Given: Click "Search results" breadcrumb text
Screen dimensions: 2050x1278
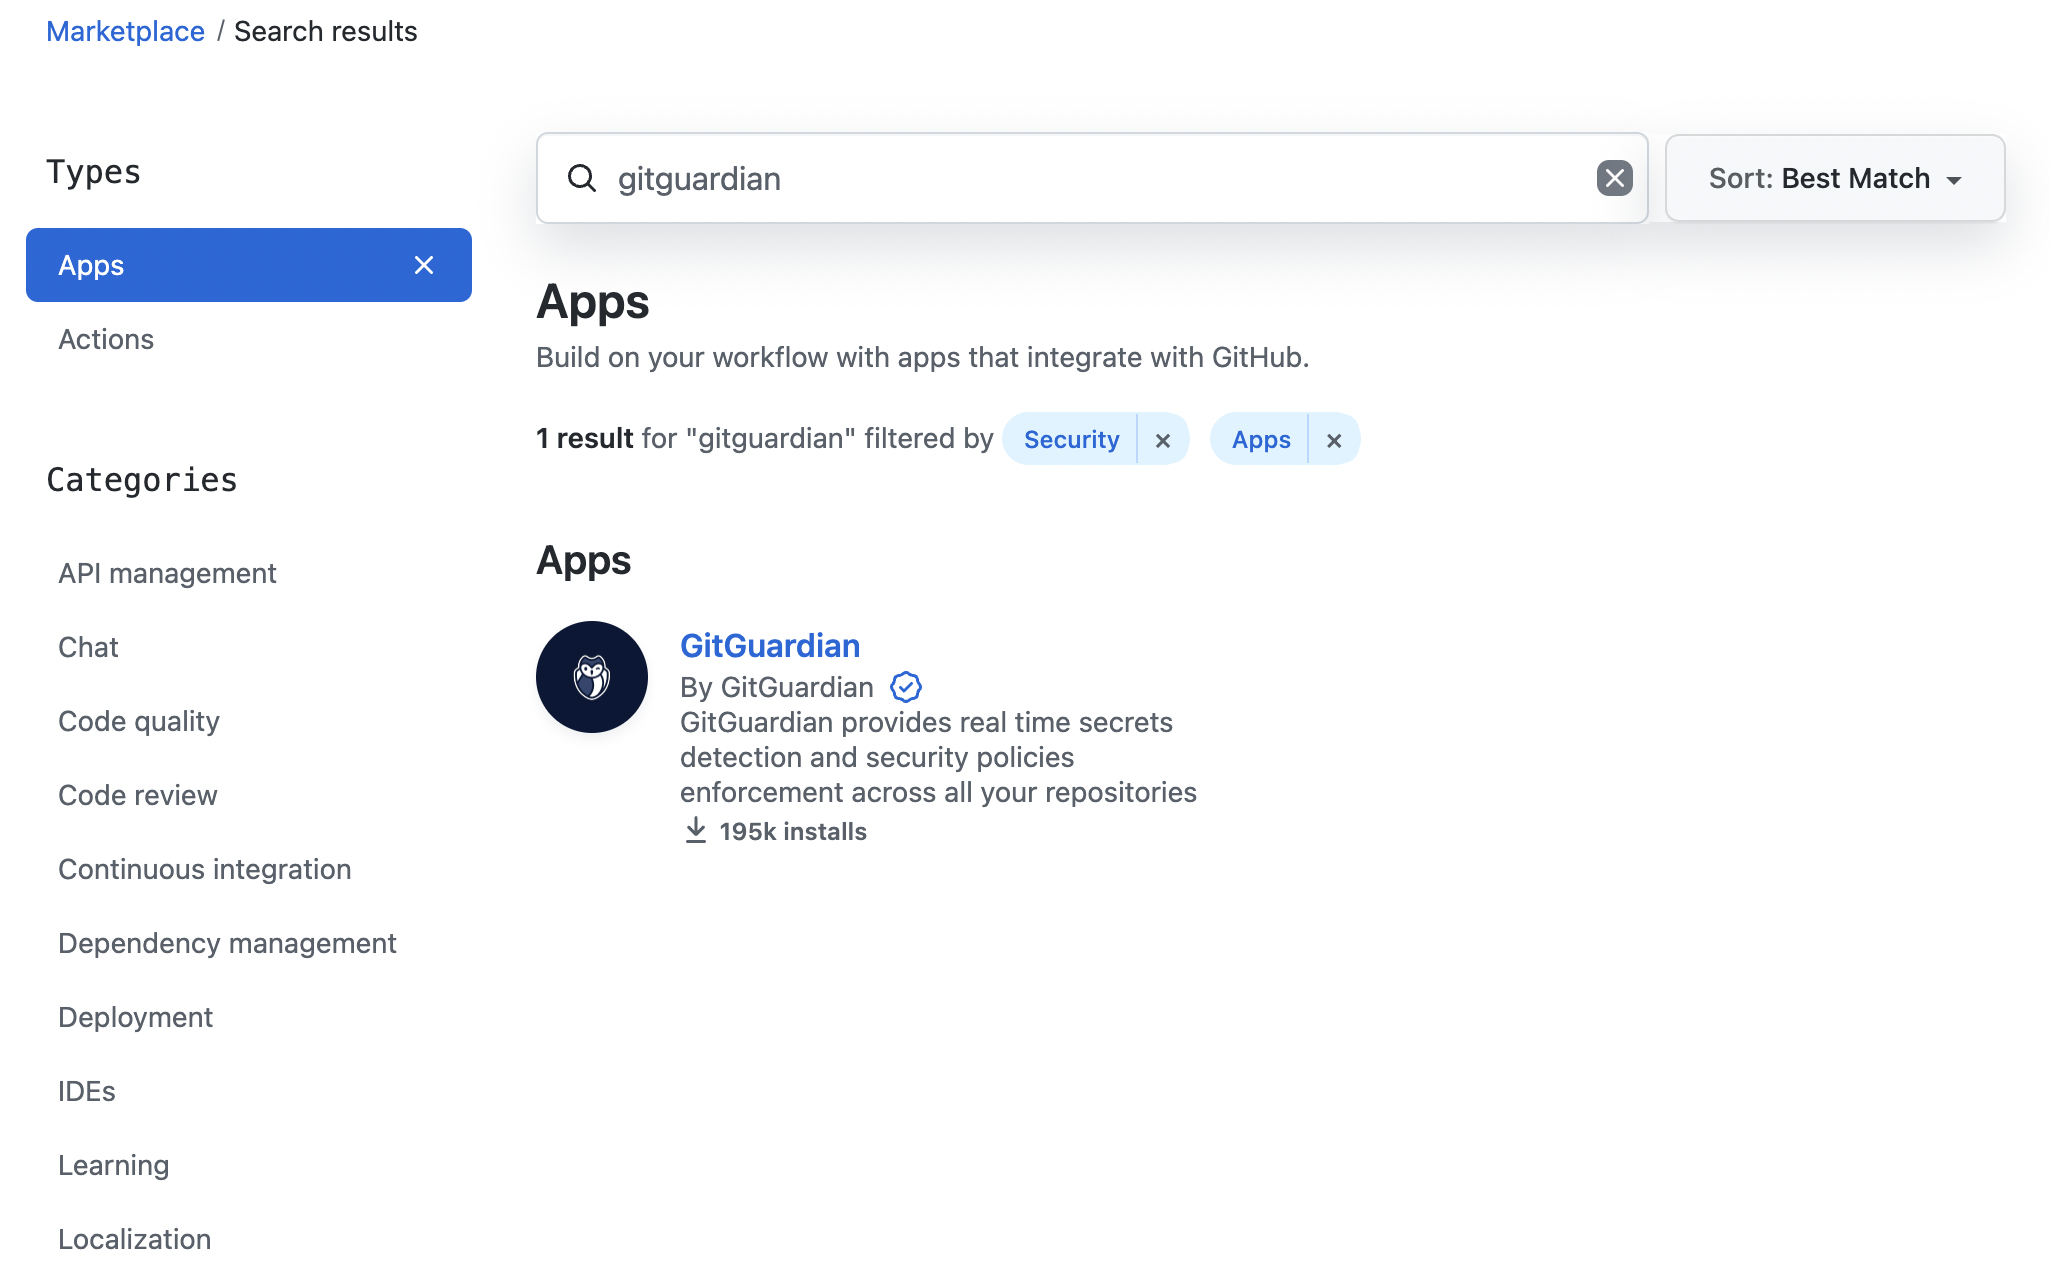Looking at the screenshot, I should click(326, 31).
